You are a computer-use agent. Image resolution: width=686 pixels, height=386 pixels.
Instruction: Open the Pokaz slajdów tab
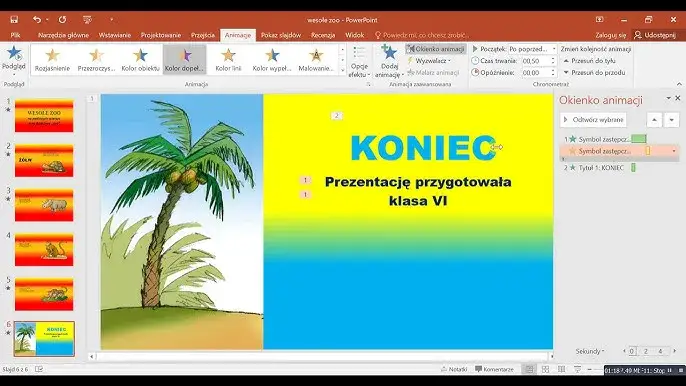(281, 35)
